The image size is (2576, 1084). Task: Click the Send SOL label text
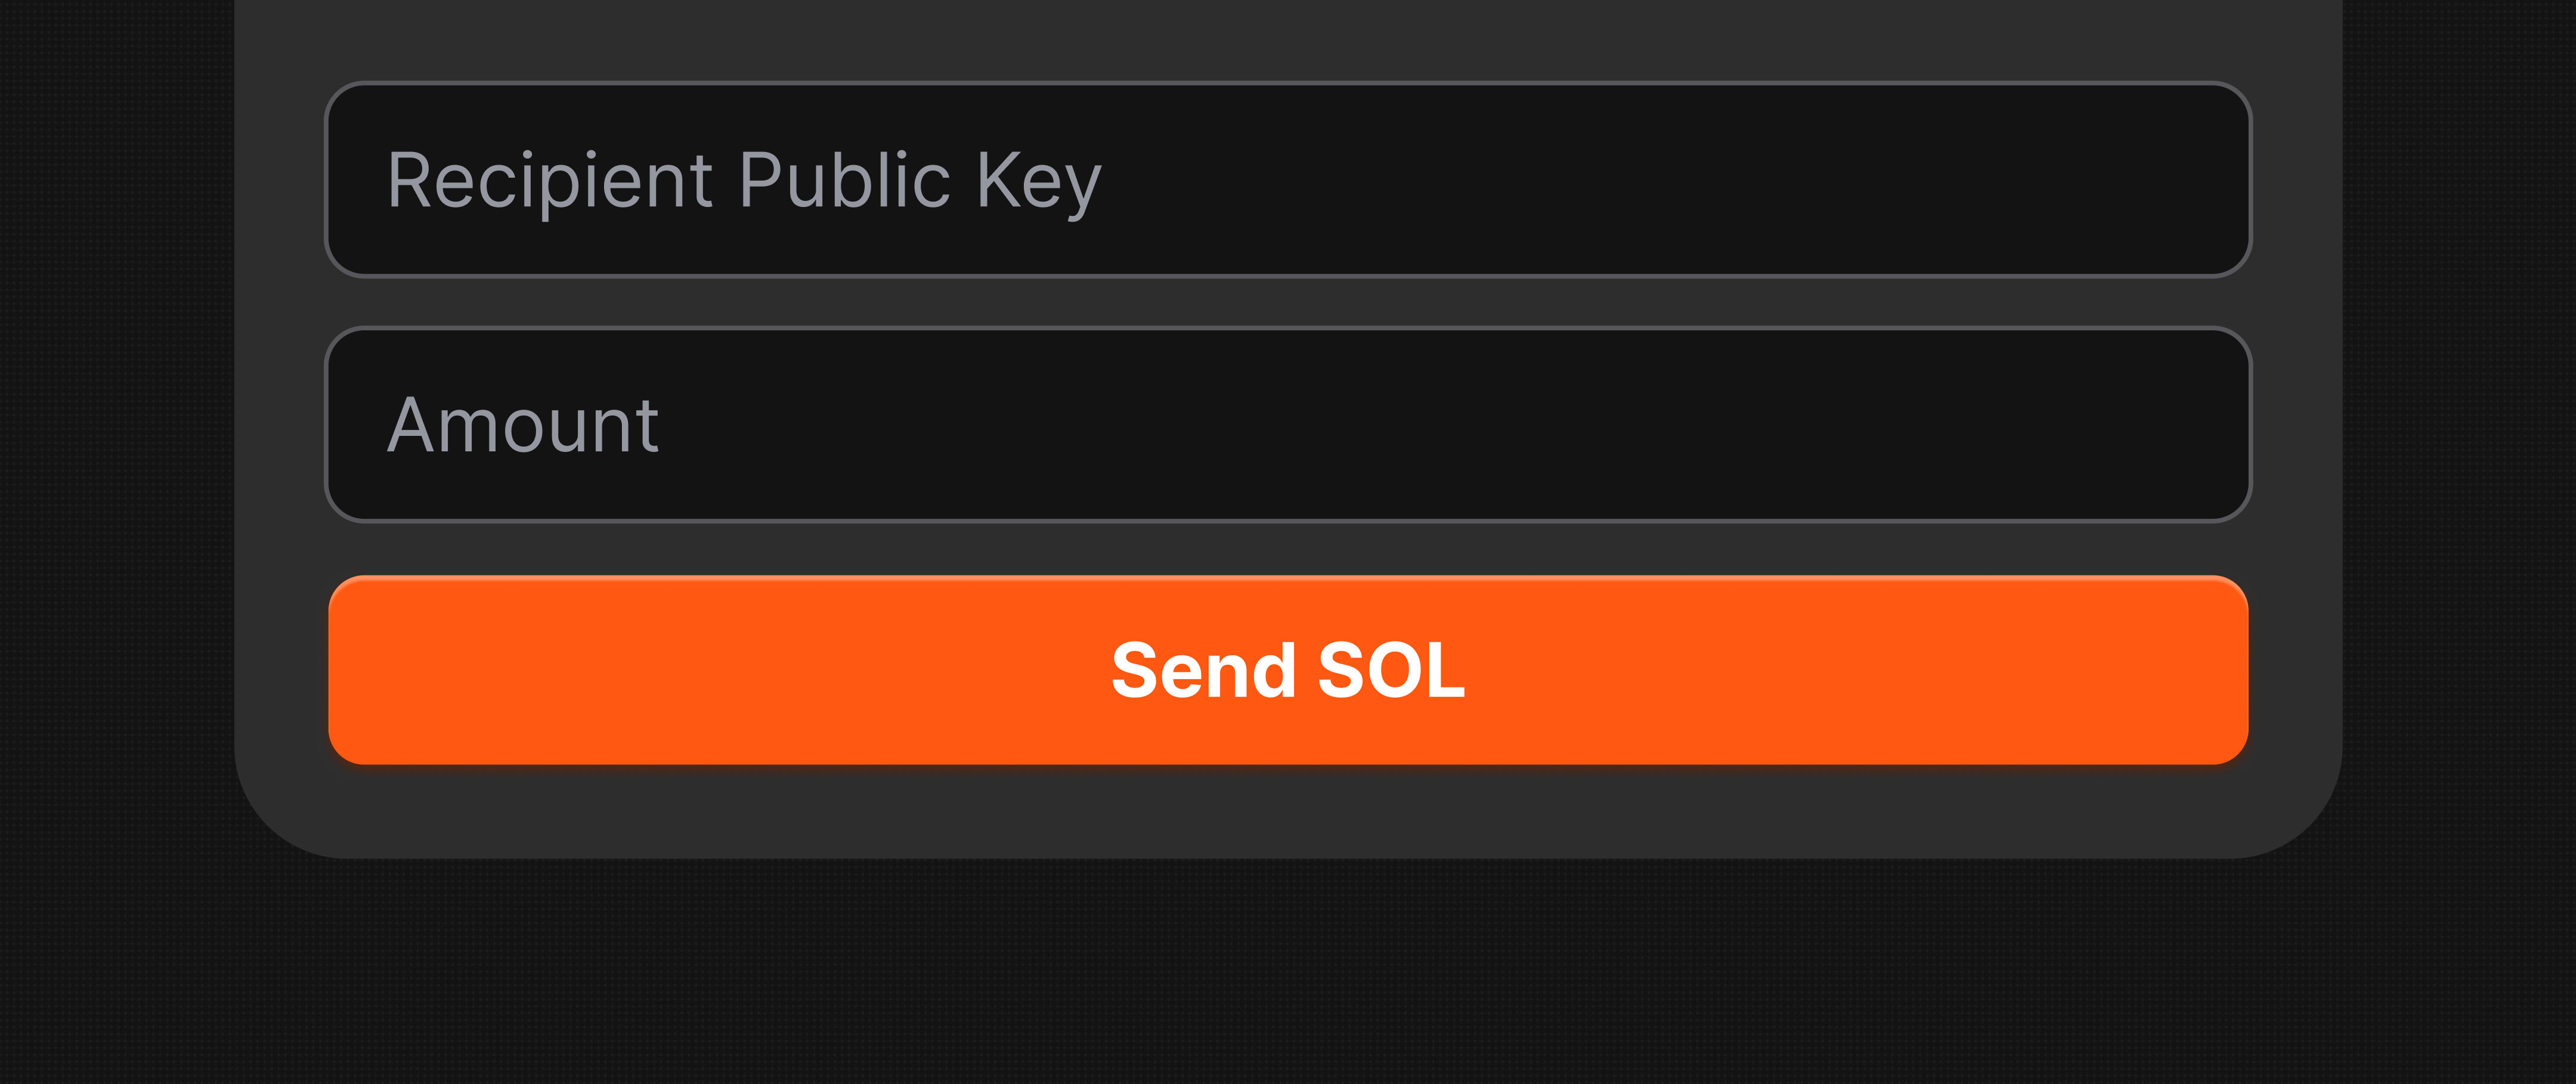1288,670
